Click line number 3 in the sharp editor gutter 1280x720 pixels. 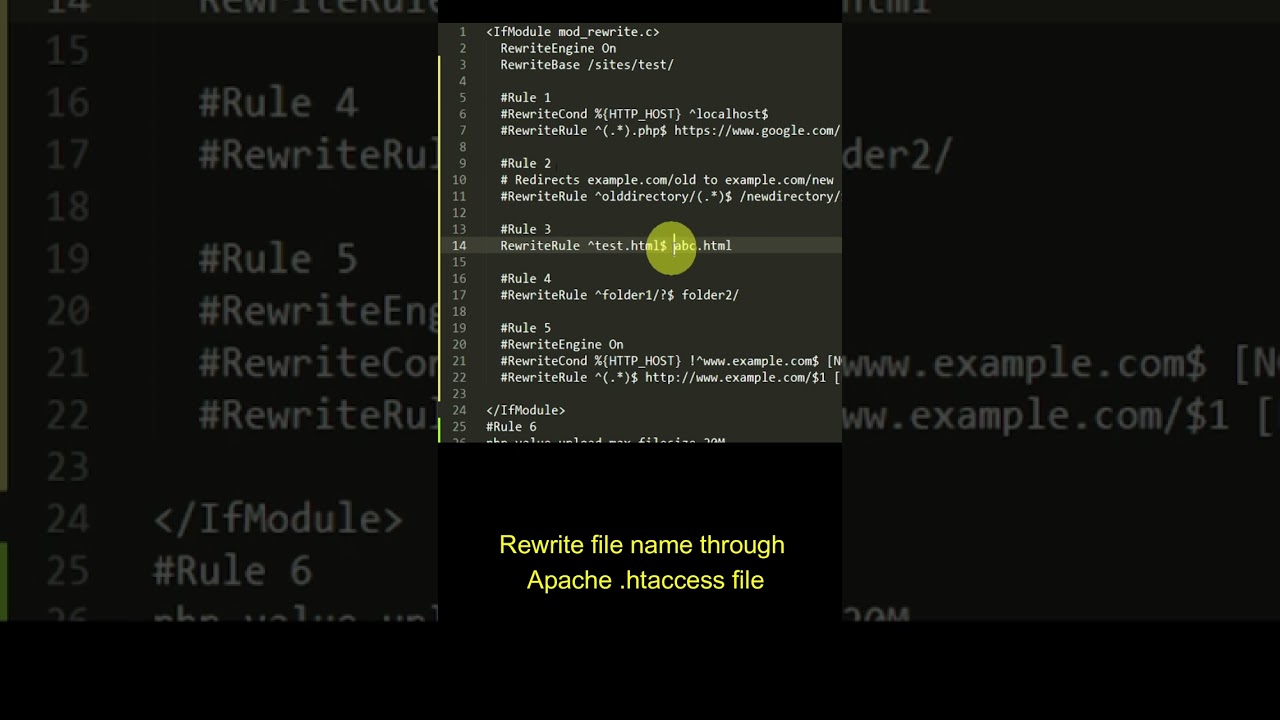(x=462, y=65)
